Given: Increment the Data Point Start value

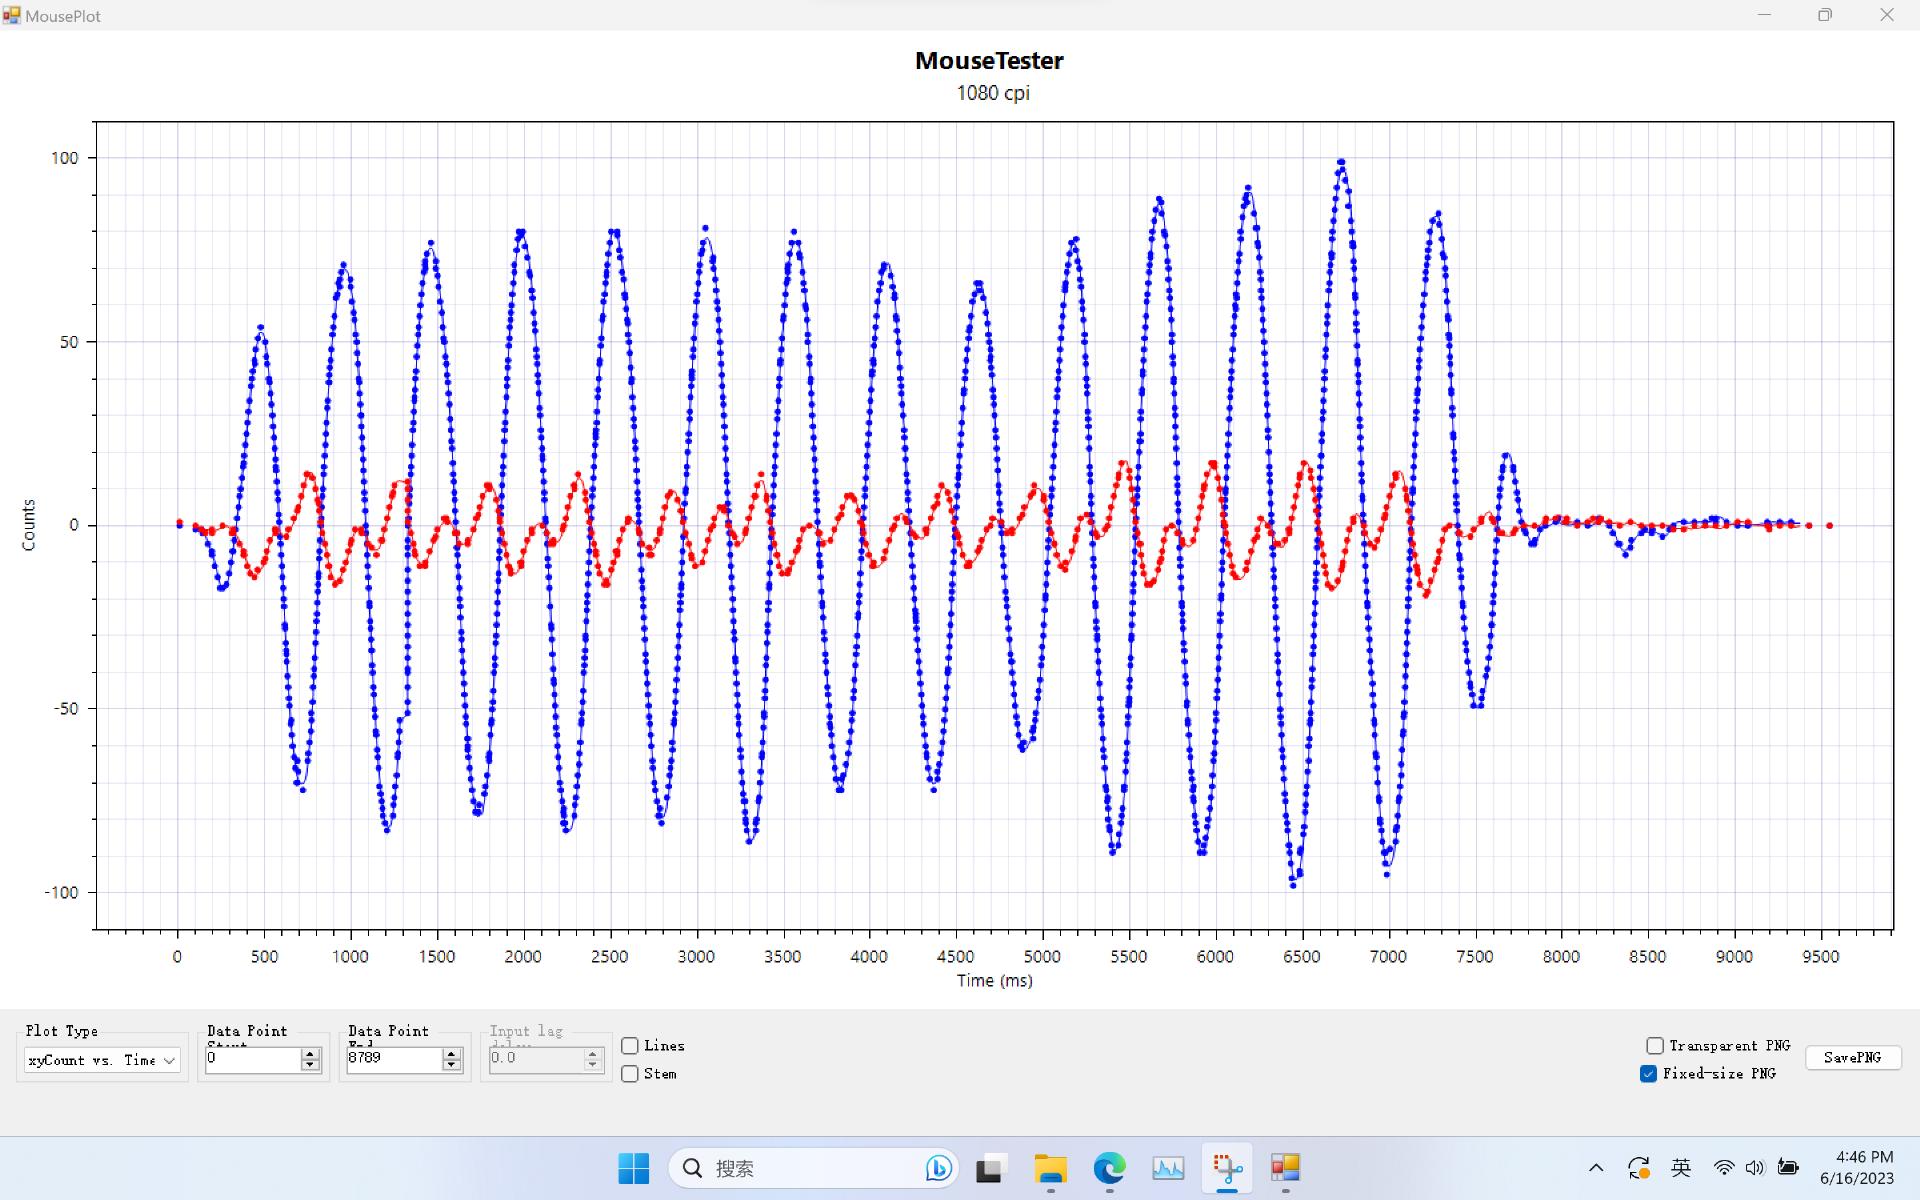Looking at the screenshot, I should [310, 1054].
